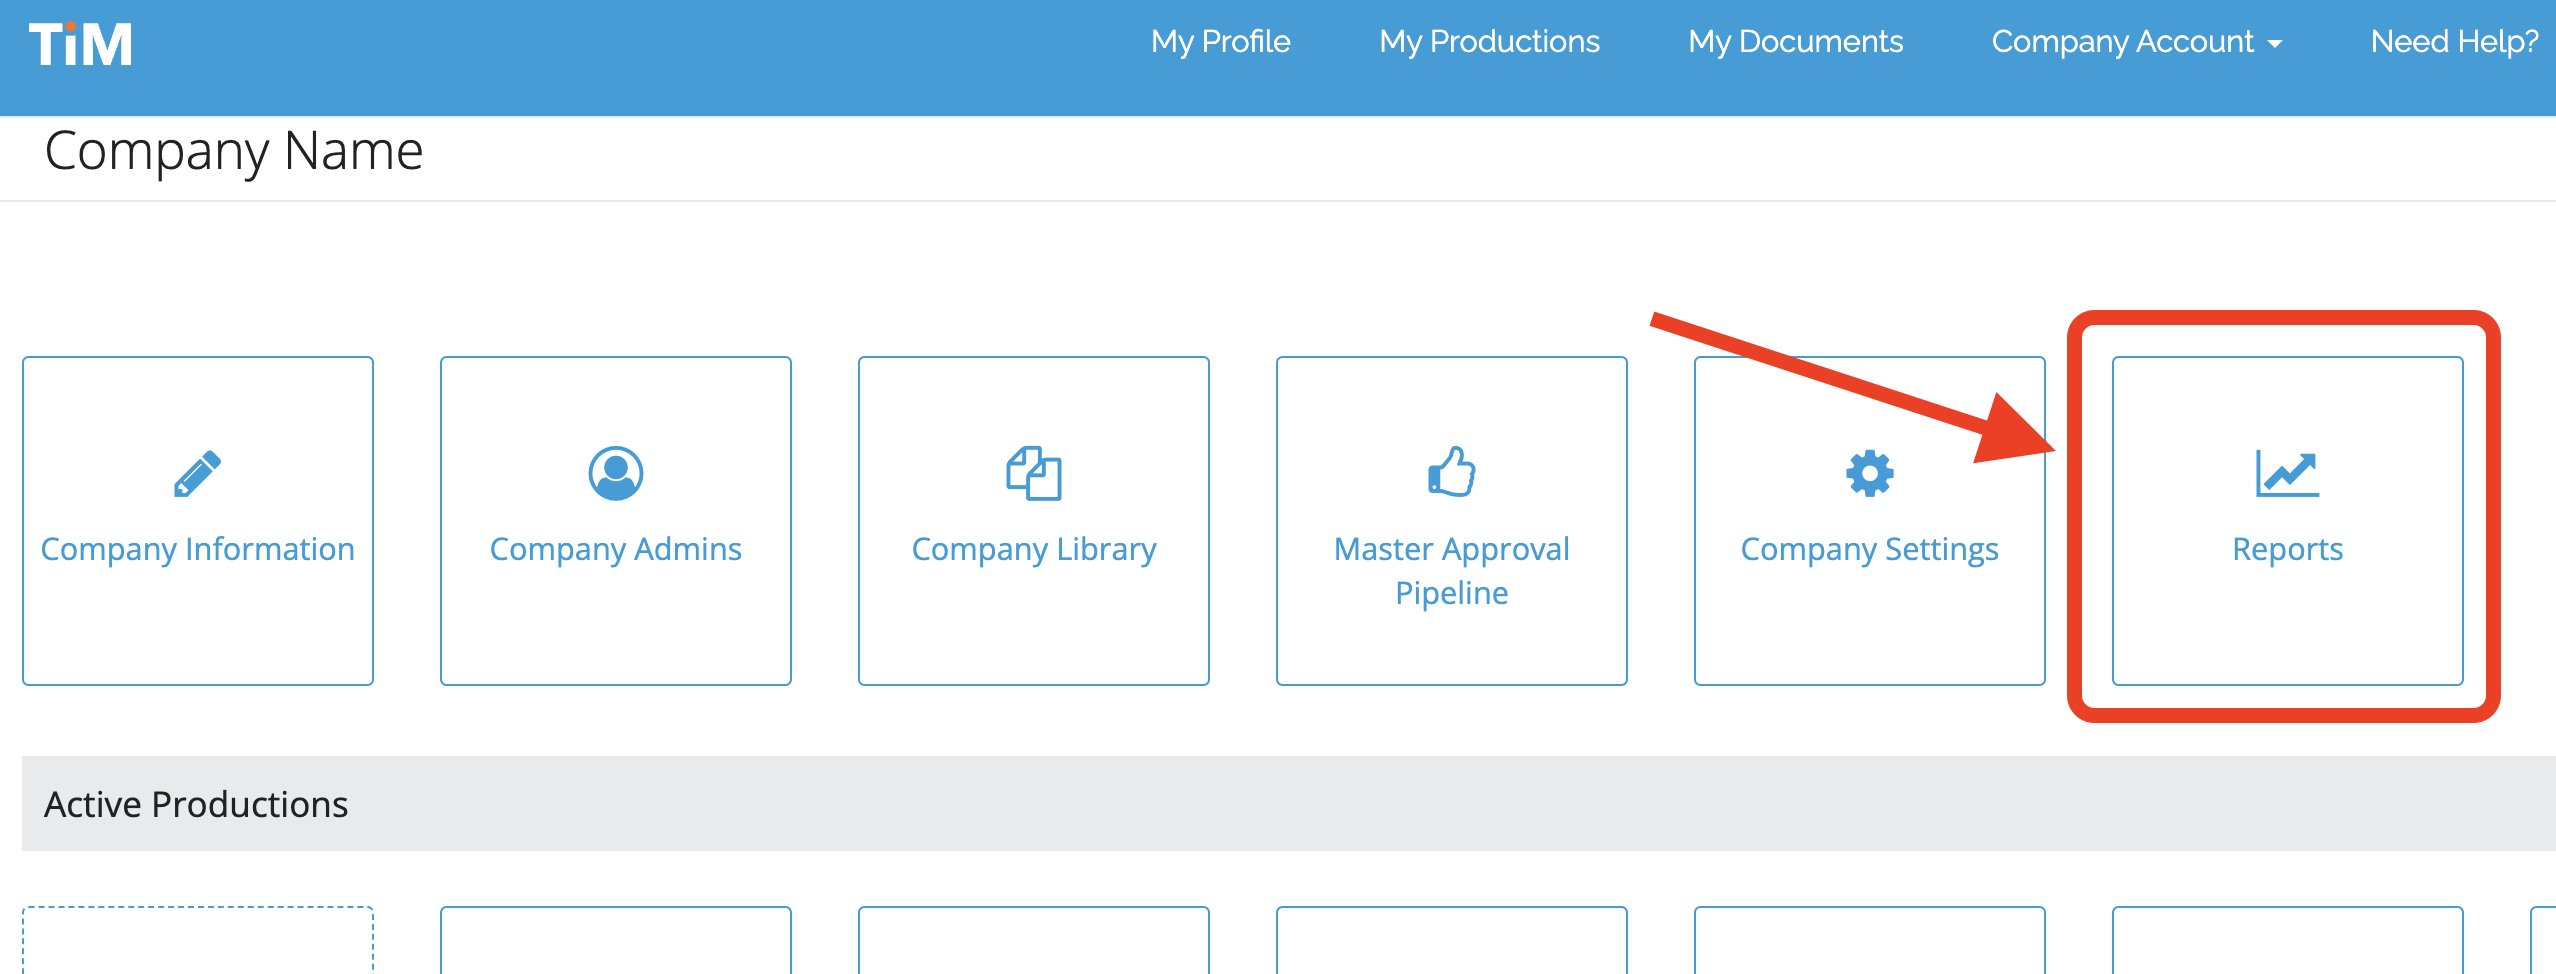Screen dimensions: 2556x974
Task: Open the Company Information text link
Action: [x=198, y=549]
